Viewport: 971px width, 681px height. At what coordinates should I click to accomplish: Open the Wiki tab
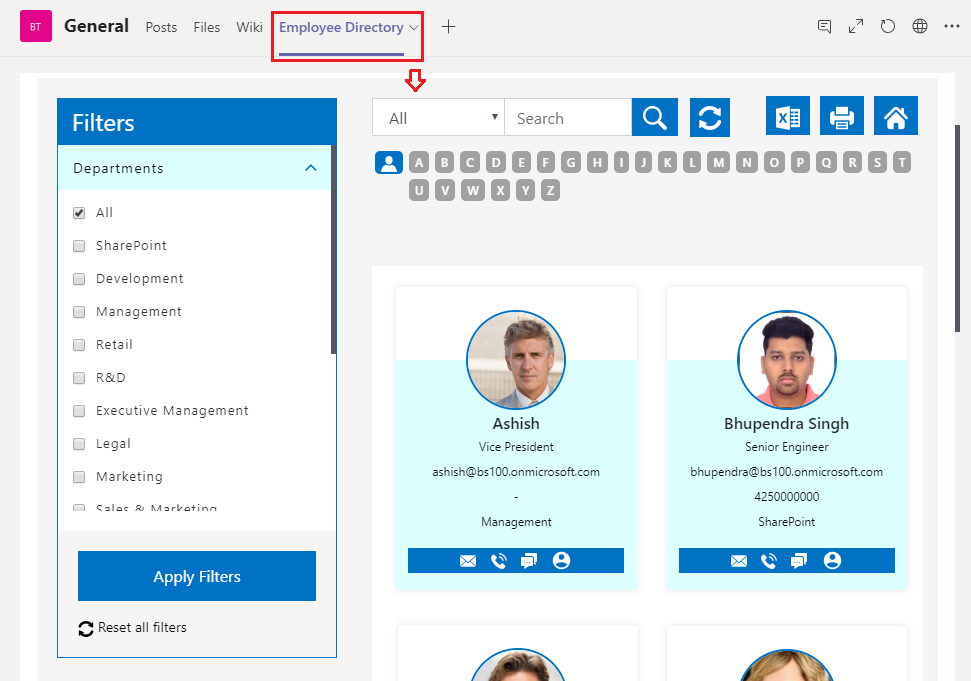click(x=249, y=27)
